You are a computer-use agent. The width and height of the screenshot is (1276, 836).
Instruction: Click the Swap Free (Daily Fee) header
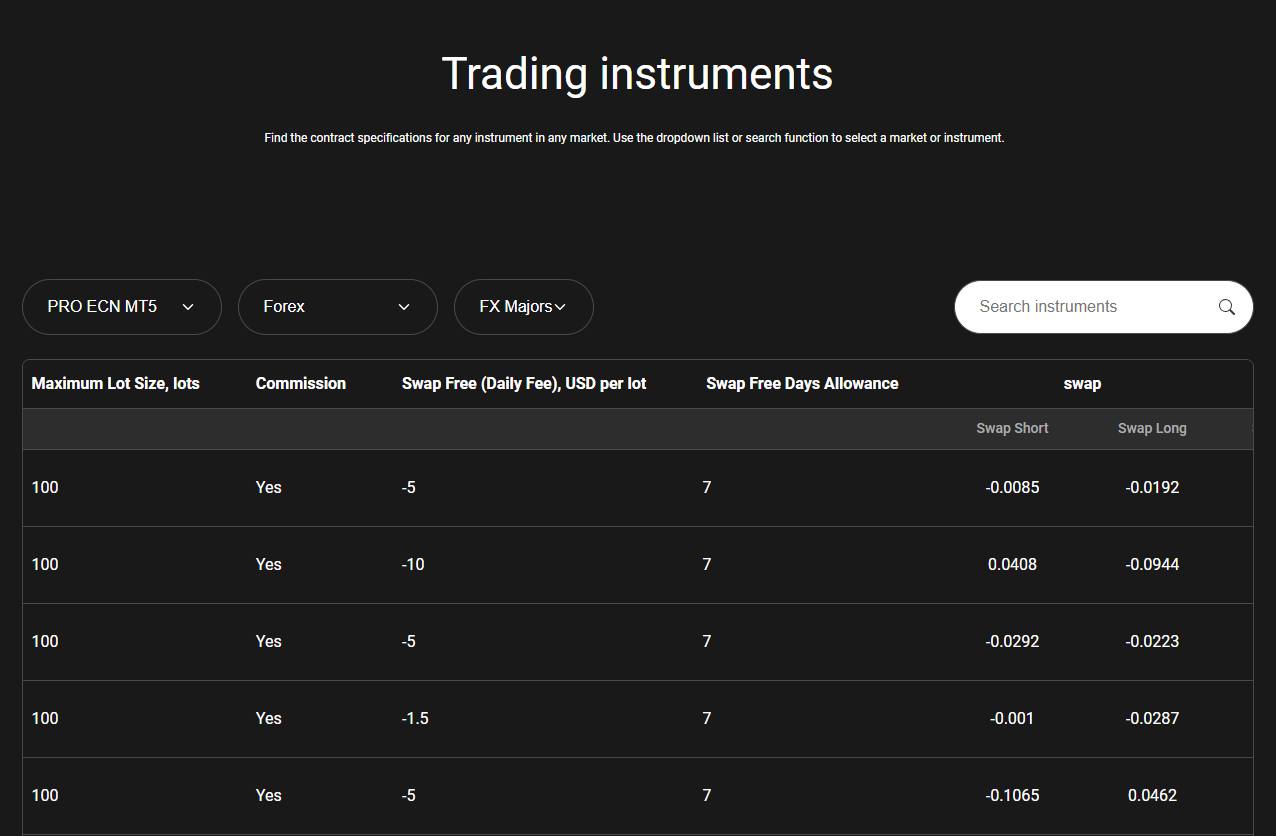pos(524,383)
